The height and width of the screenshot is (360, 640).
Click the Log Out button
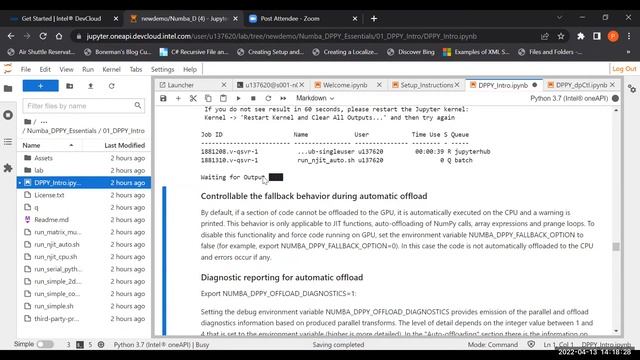624,69
